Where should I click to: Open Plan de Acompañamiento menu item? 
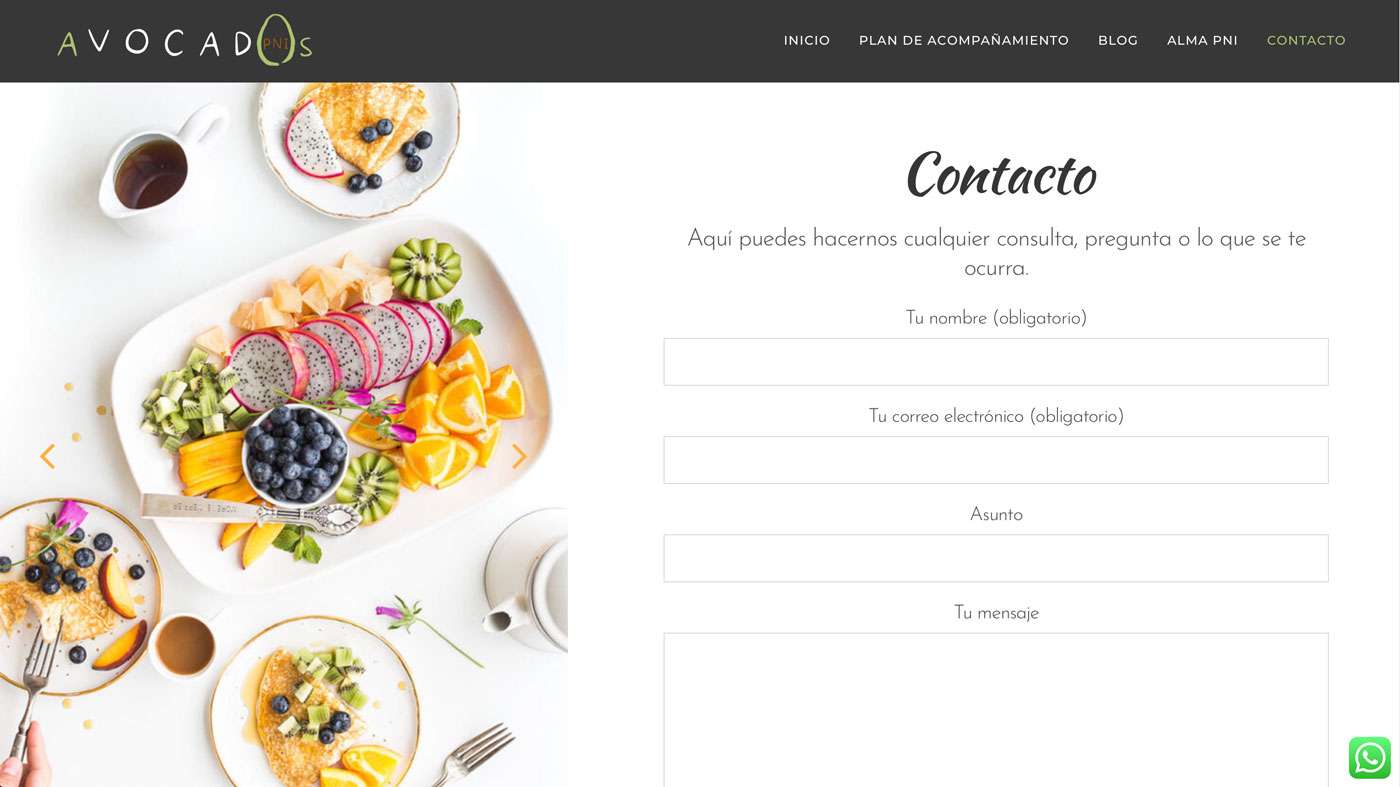(x=964, y=41)
